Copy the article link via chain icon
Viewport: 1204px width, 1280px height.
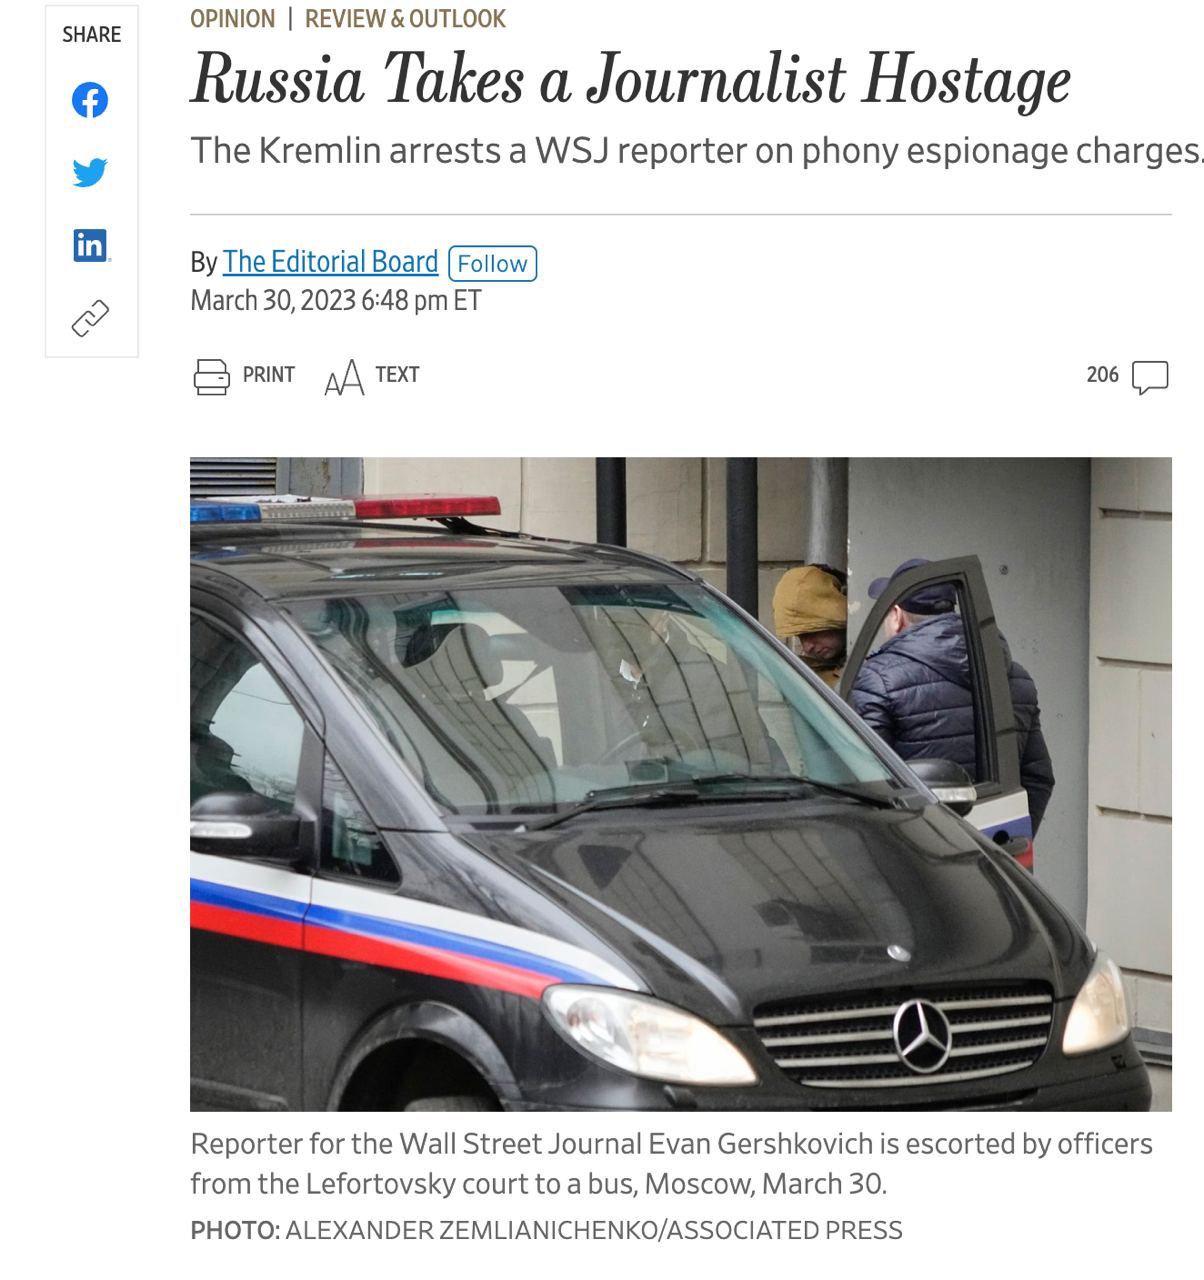coord(90,318)
